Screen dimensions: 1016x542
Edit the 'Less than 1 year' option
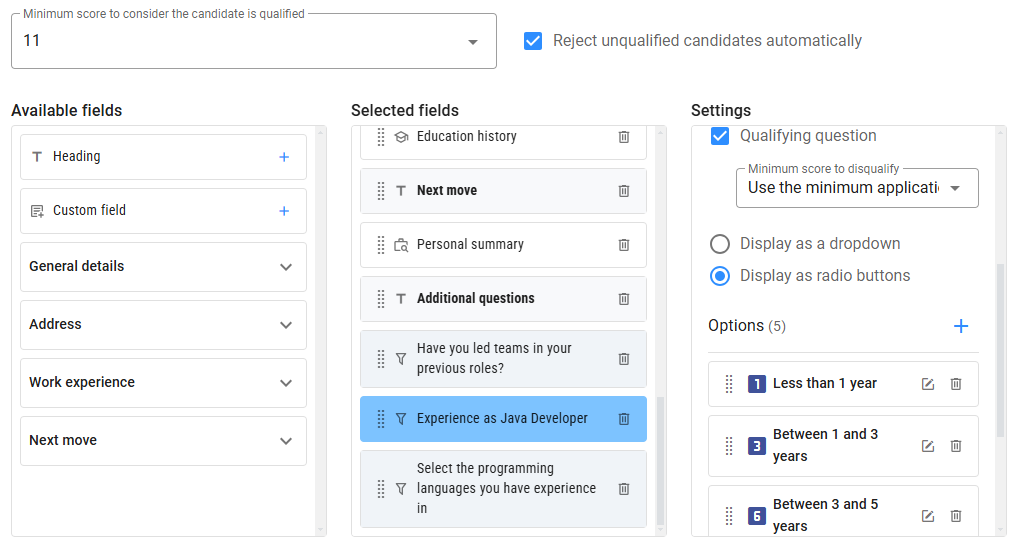(x=928, y=384)
